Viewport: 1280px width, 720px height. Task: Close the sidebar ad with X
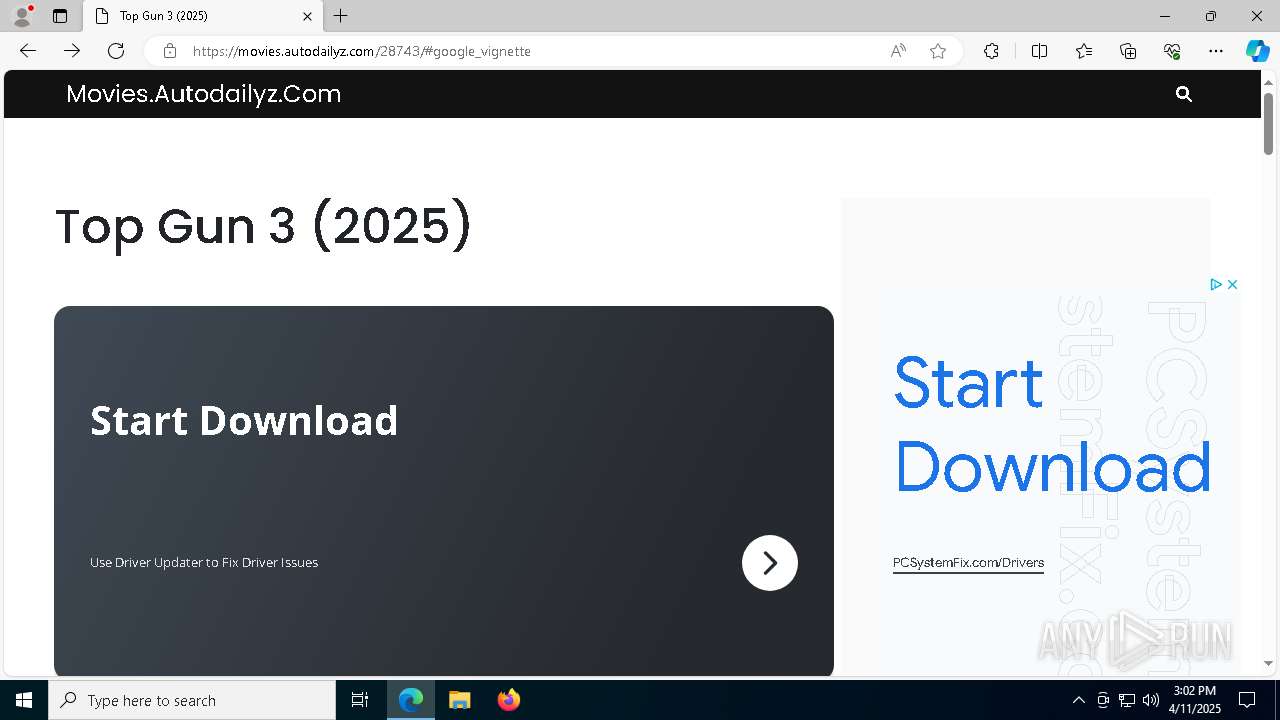click(1233, 285)
